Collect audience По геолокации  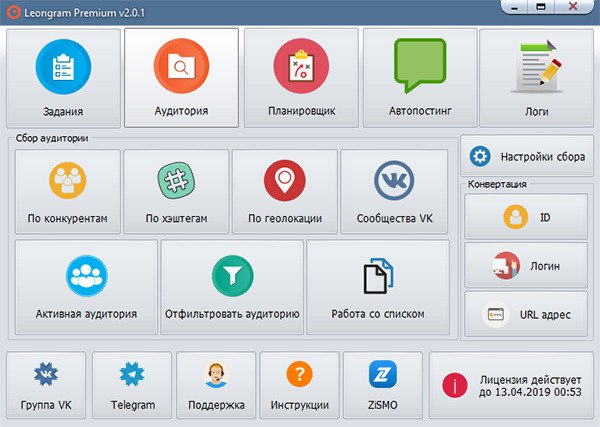tap(285, 191)
